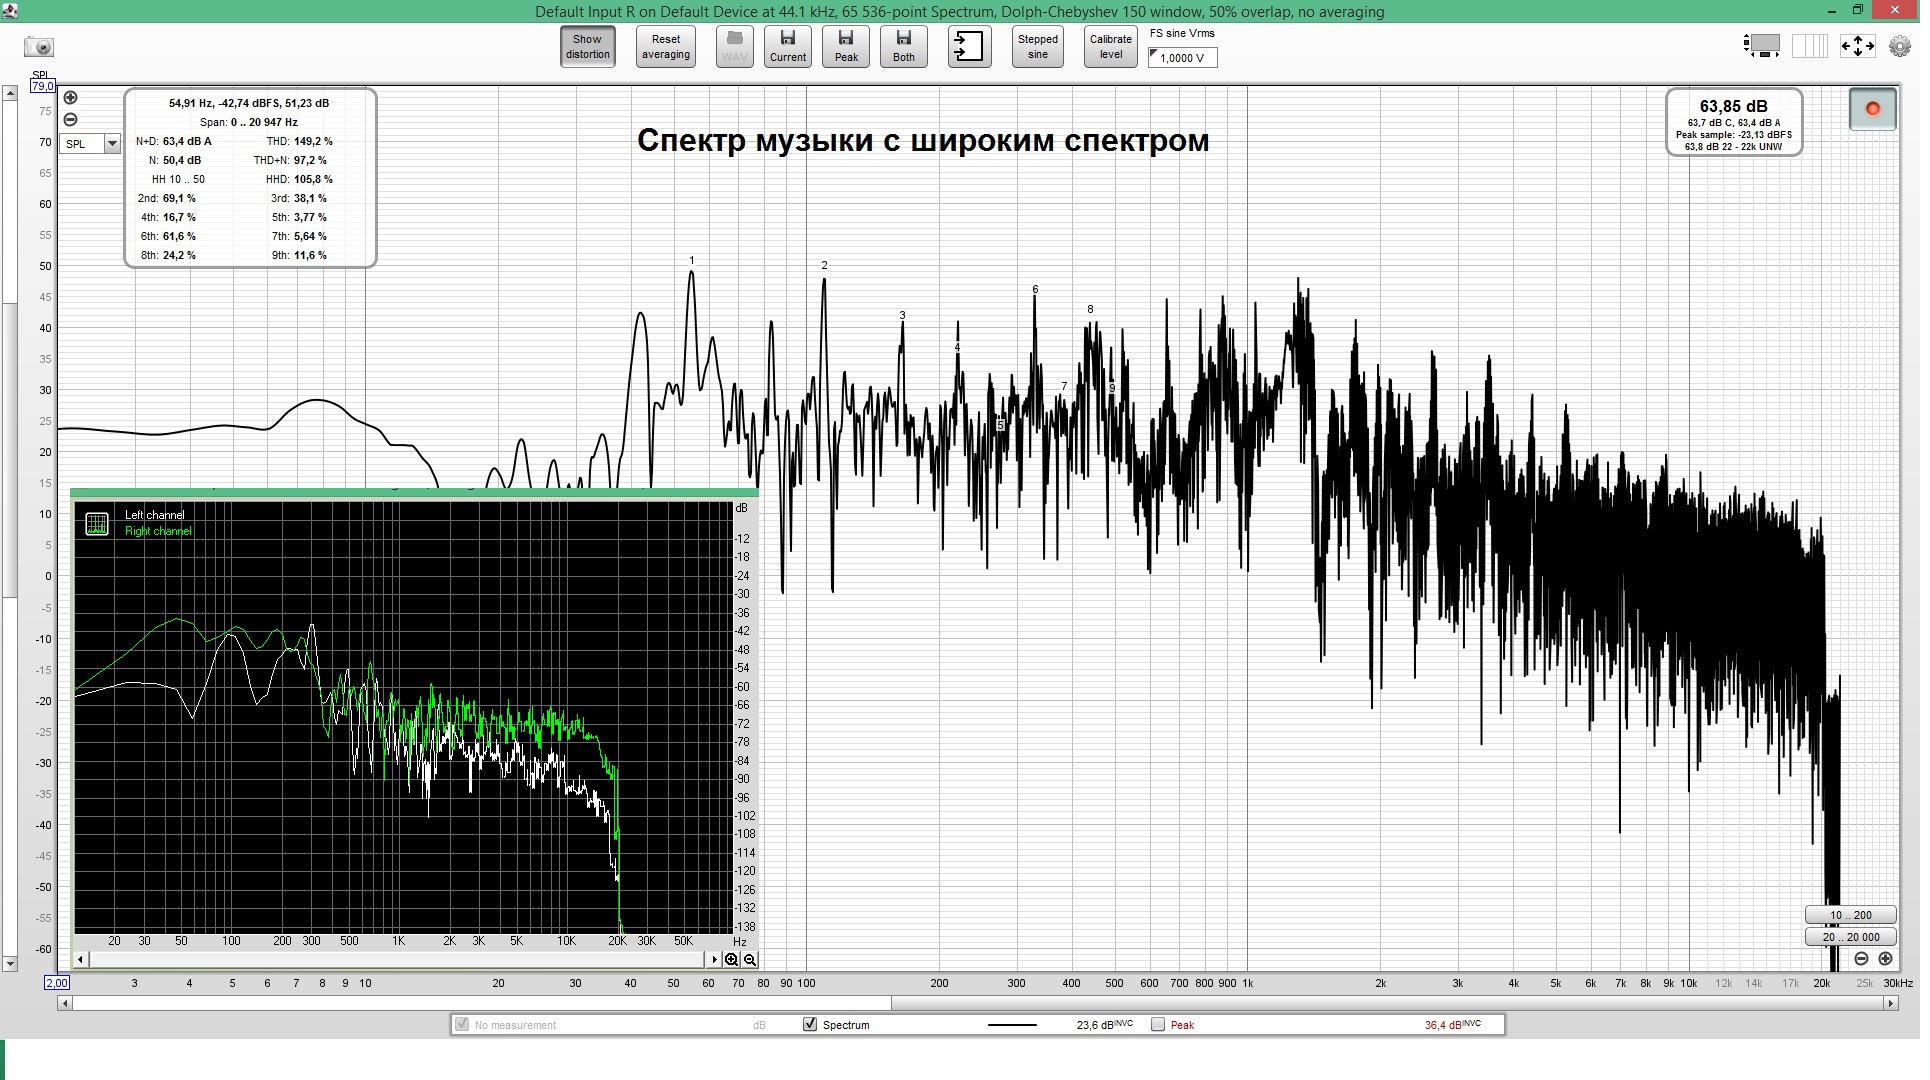Click the generator arrow-into-box icon

[969, 47]
